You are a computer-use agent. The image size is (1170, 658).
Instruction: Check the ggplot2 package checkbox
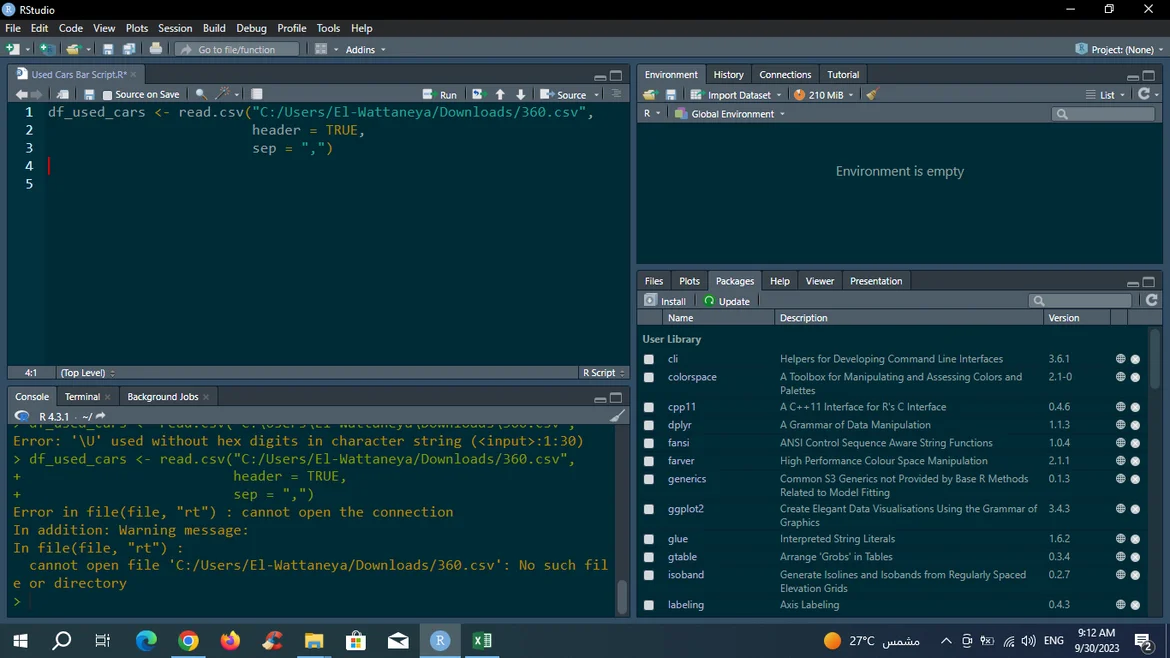(x=649, y=509)
